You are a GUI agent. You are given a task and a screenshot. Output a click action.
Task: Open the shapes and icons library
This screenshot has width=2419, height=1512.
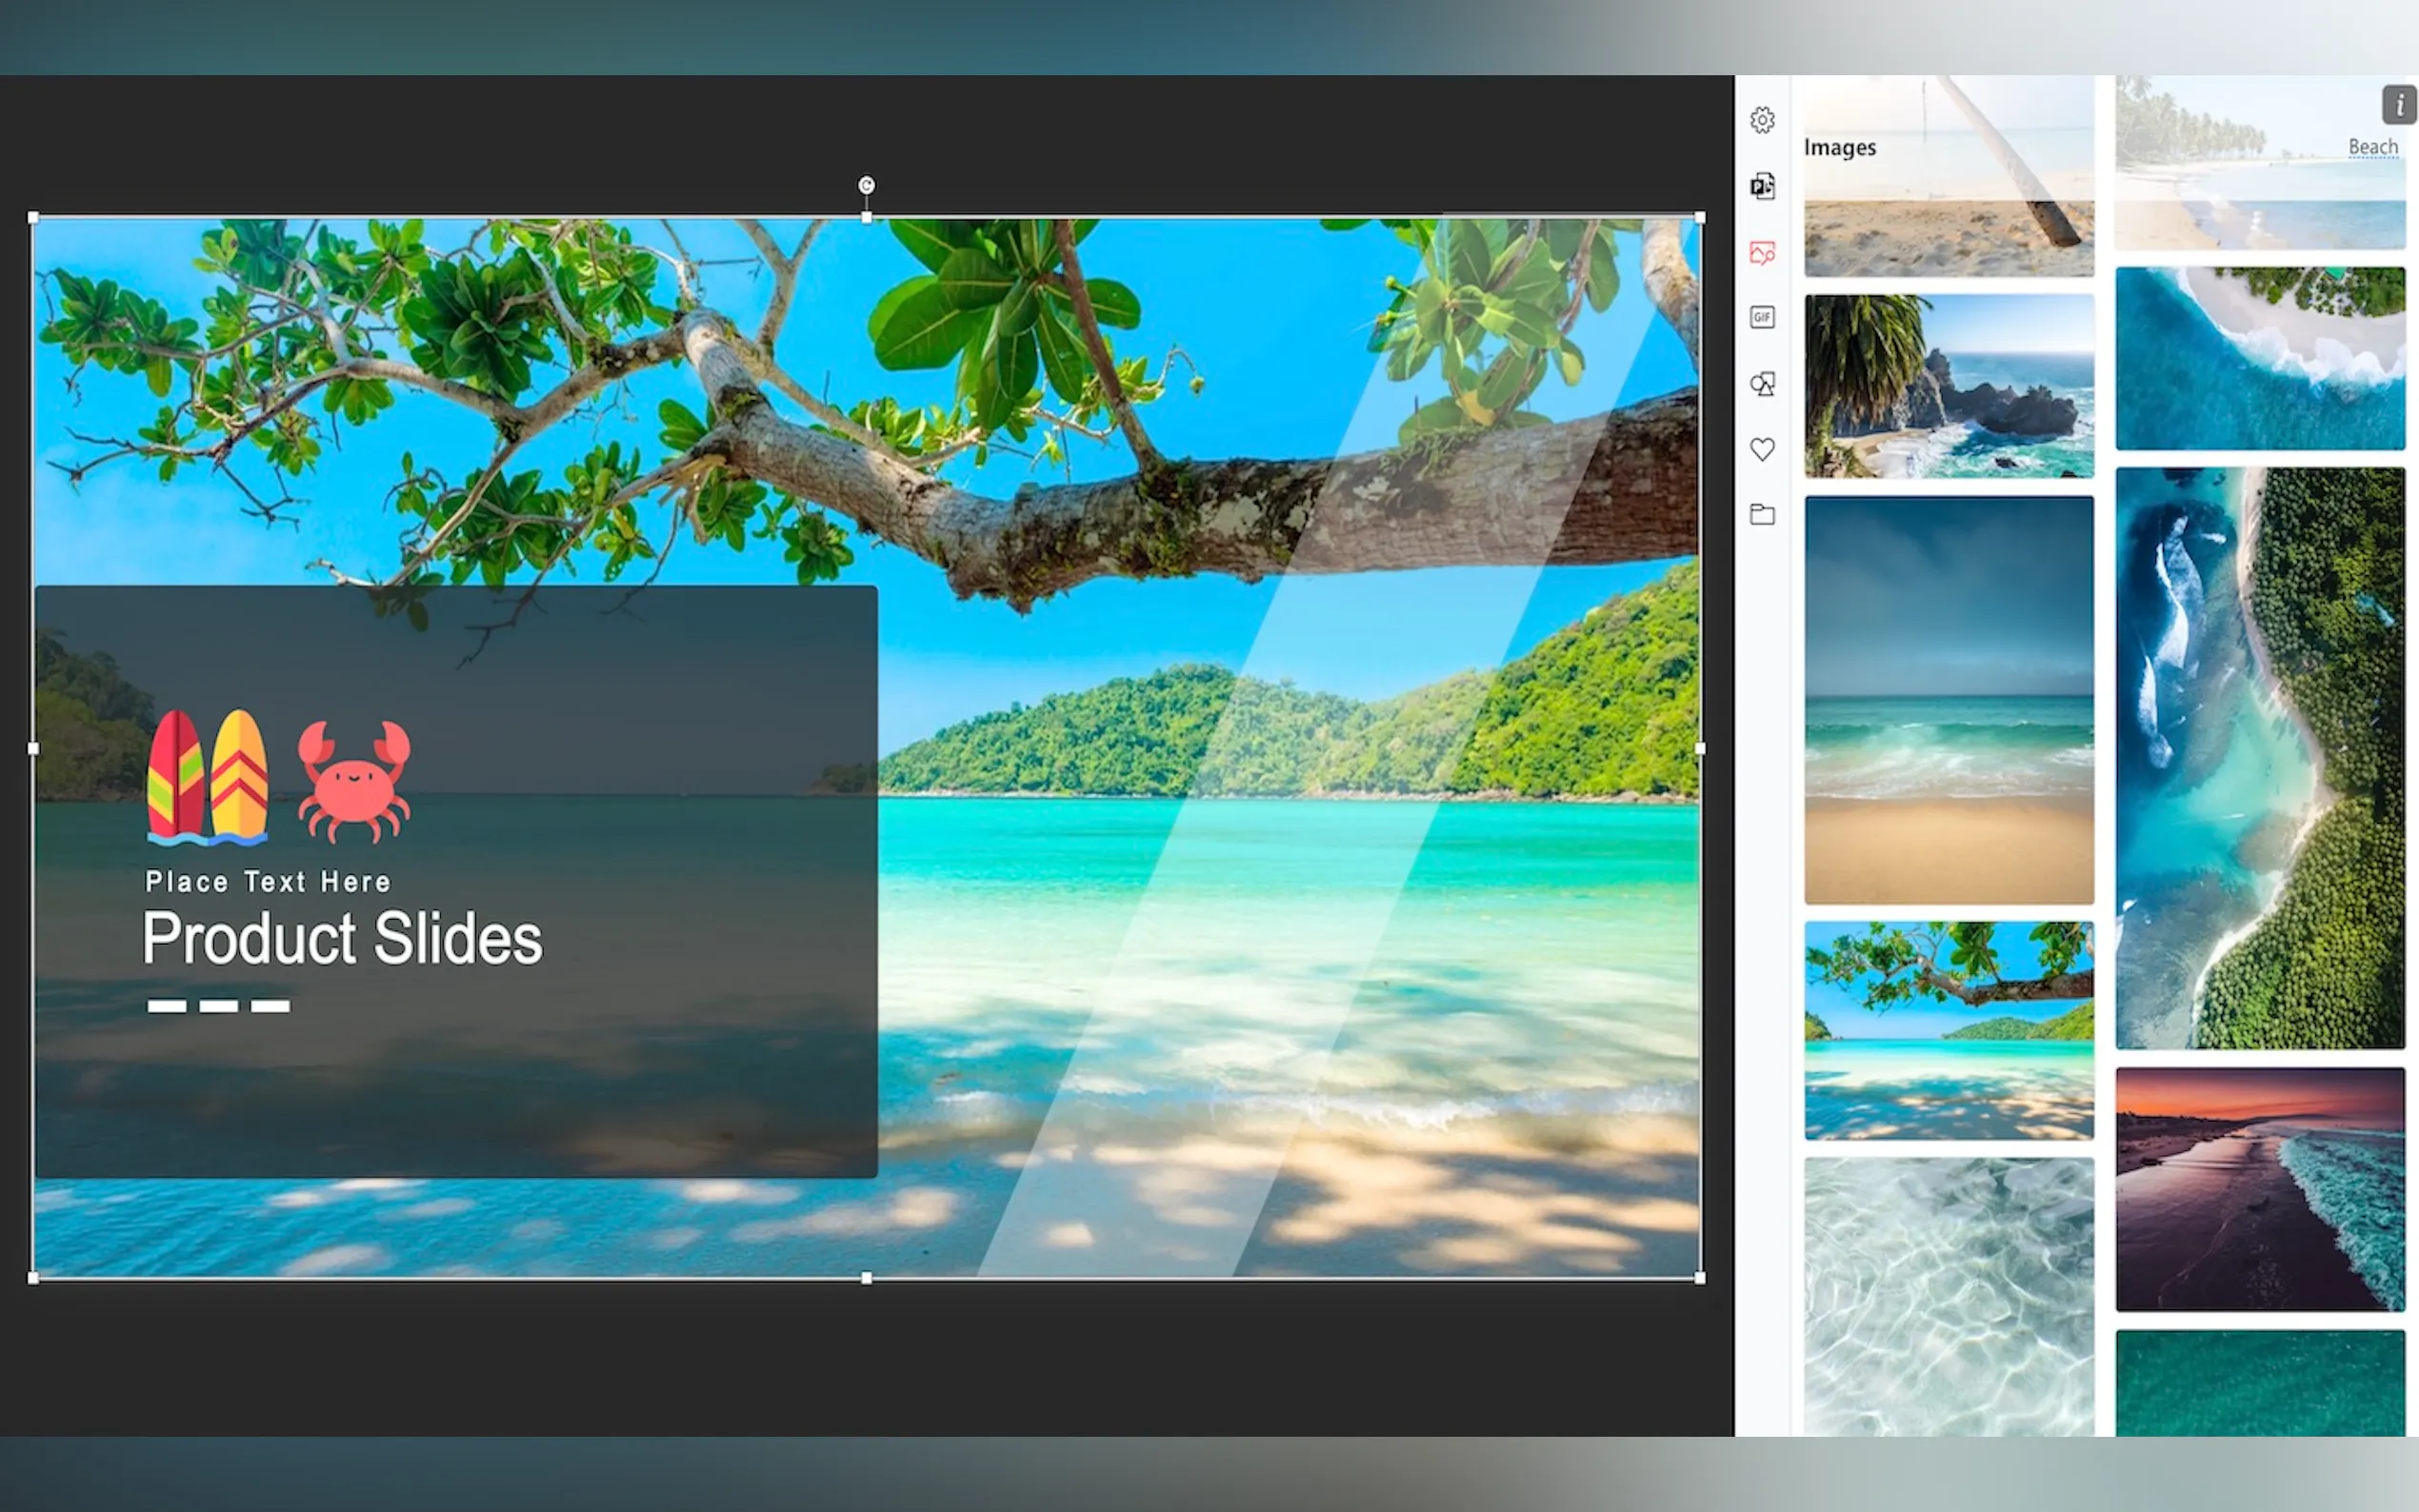pos(1762,384)
